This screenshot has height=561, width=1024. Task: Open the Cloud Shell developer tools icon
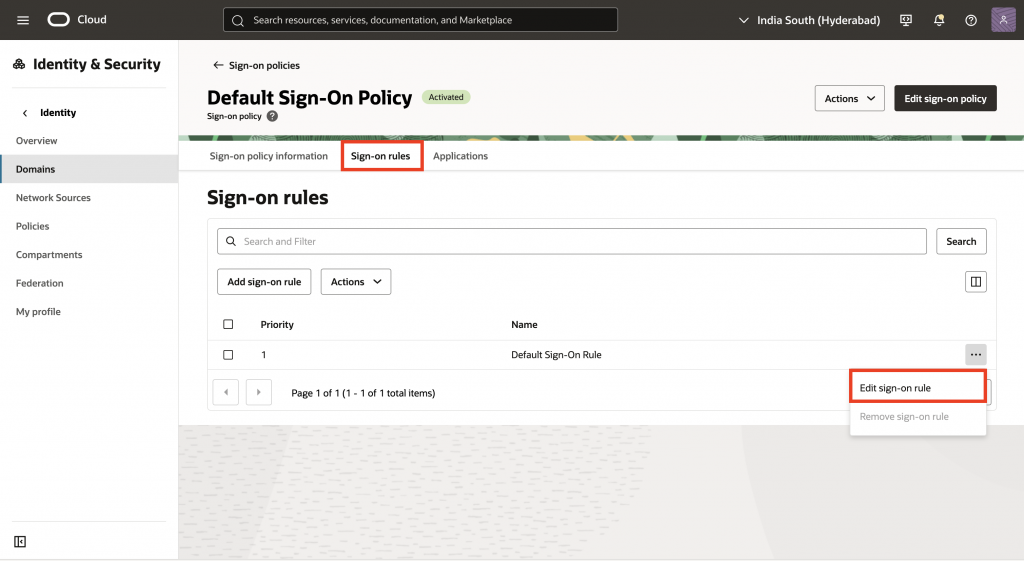click(x=906, y=20)
